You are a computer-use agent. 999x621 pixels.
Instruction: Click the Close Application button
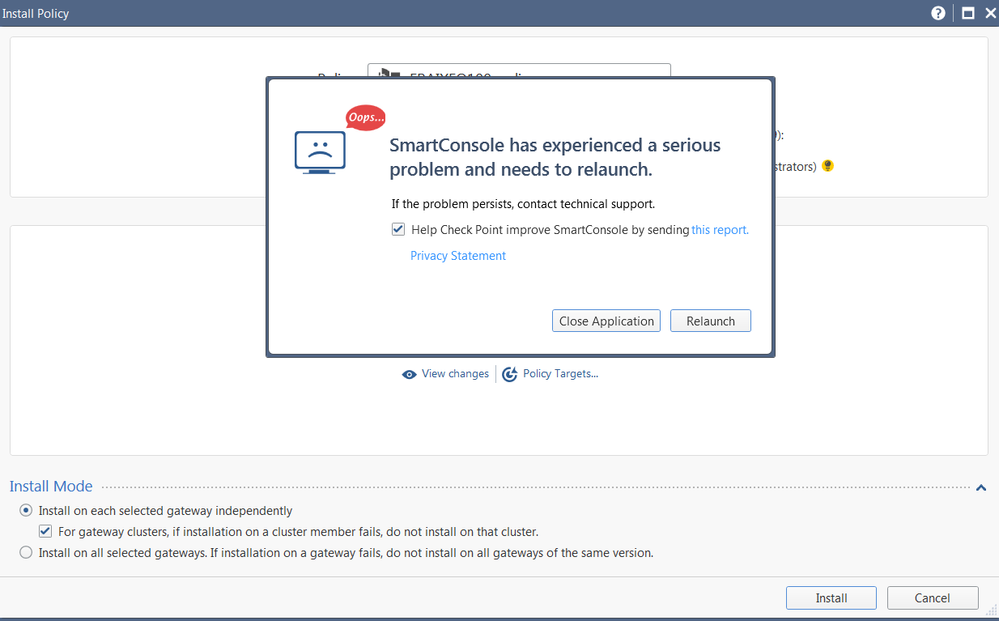pos(606,321)
